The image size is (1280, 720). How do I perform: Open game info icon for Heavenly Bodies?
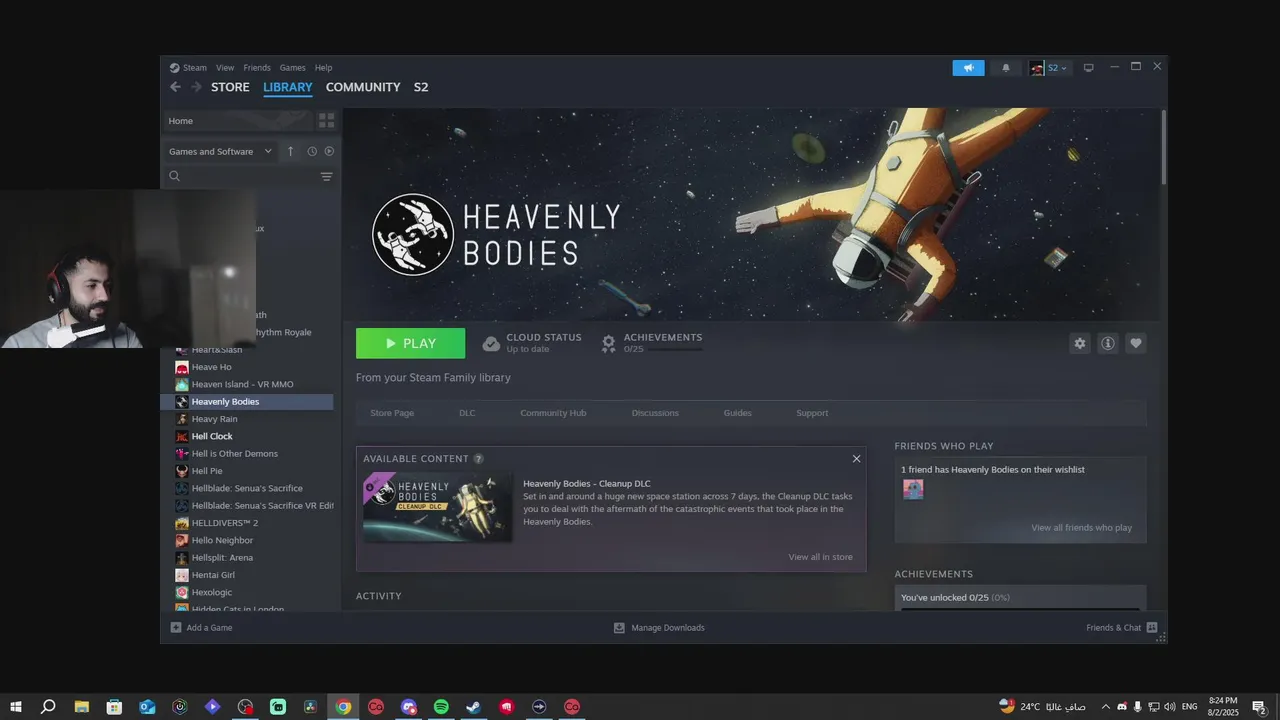point(1108,343)
